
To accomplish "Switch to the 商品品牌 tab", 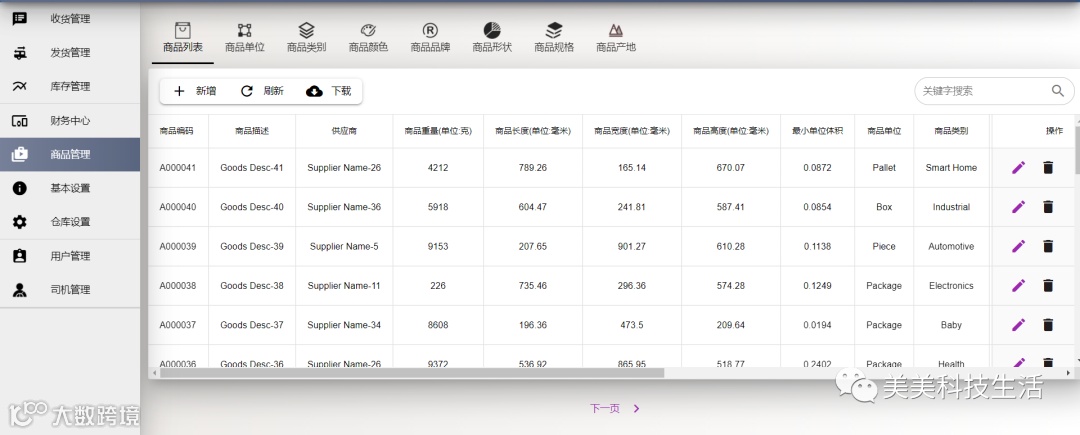I will point(430,39).
